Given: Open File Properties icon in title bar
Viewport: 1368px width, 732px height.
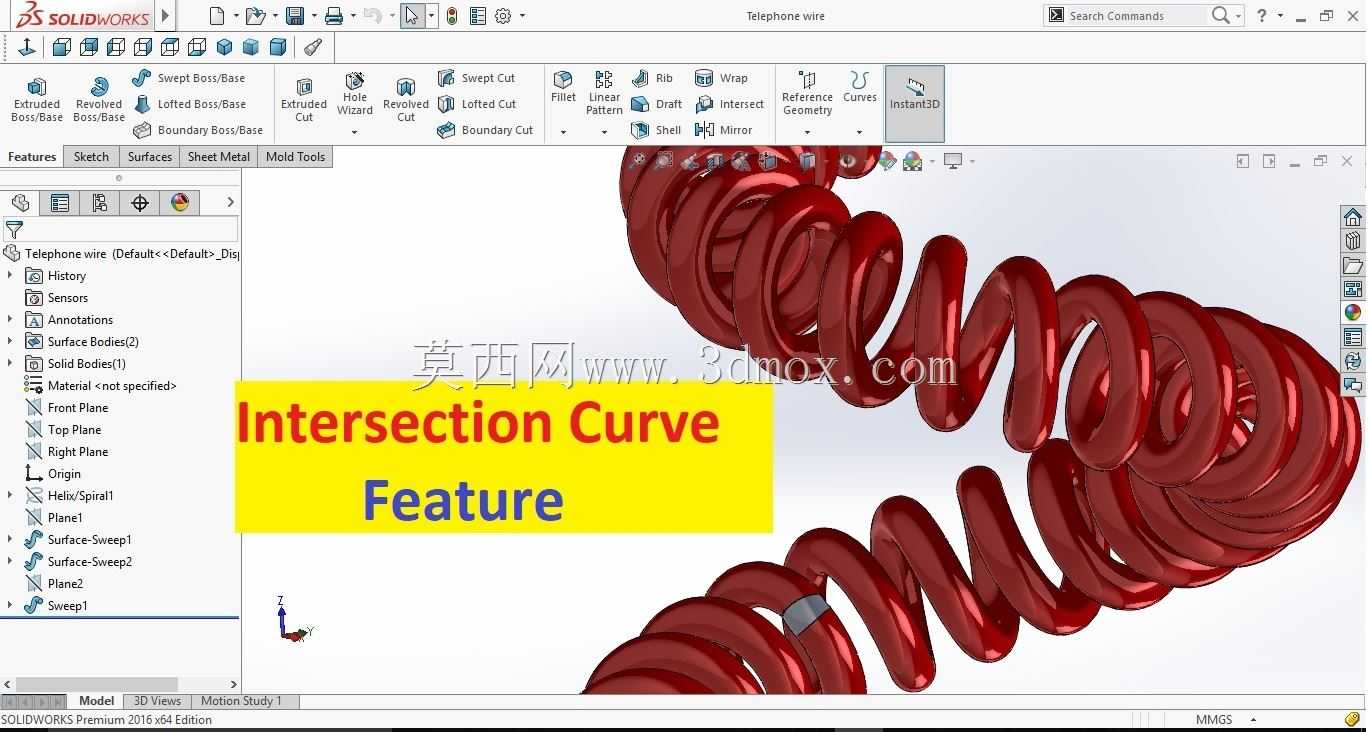Looking at the screenshot, I should coord(477,16).
